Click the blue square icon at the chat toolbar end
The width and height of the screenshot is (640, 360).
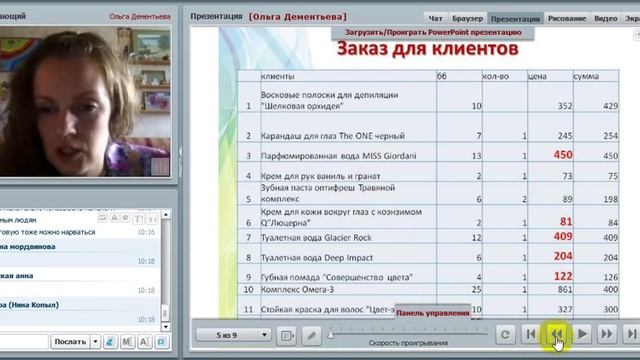click(x=162, y=342)
